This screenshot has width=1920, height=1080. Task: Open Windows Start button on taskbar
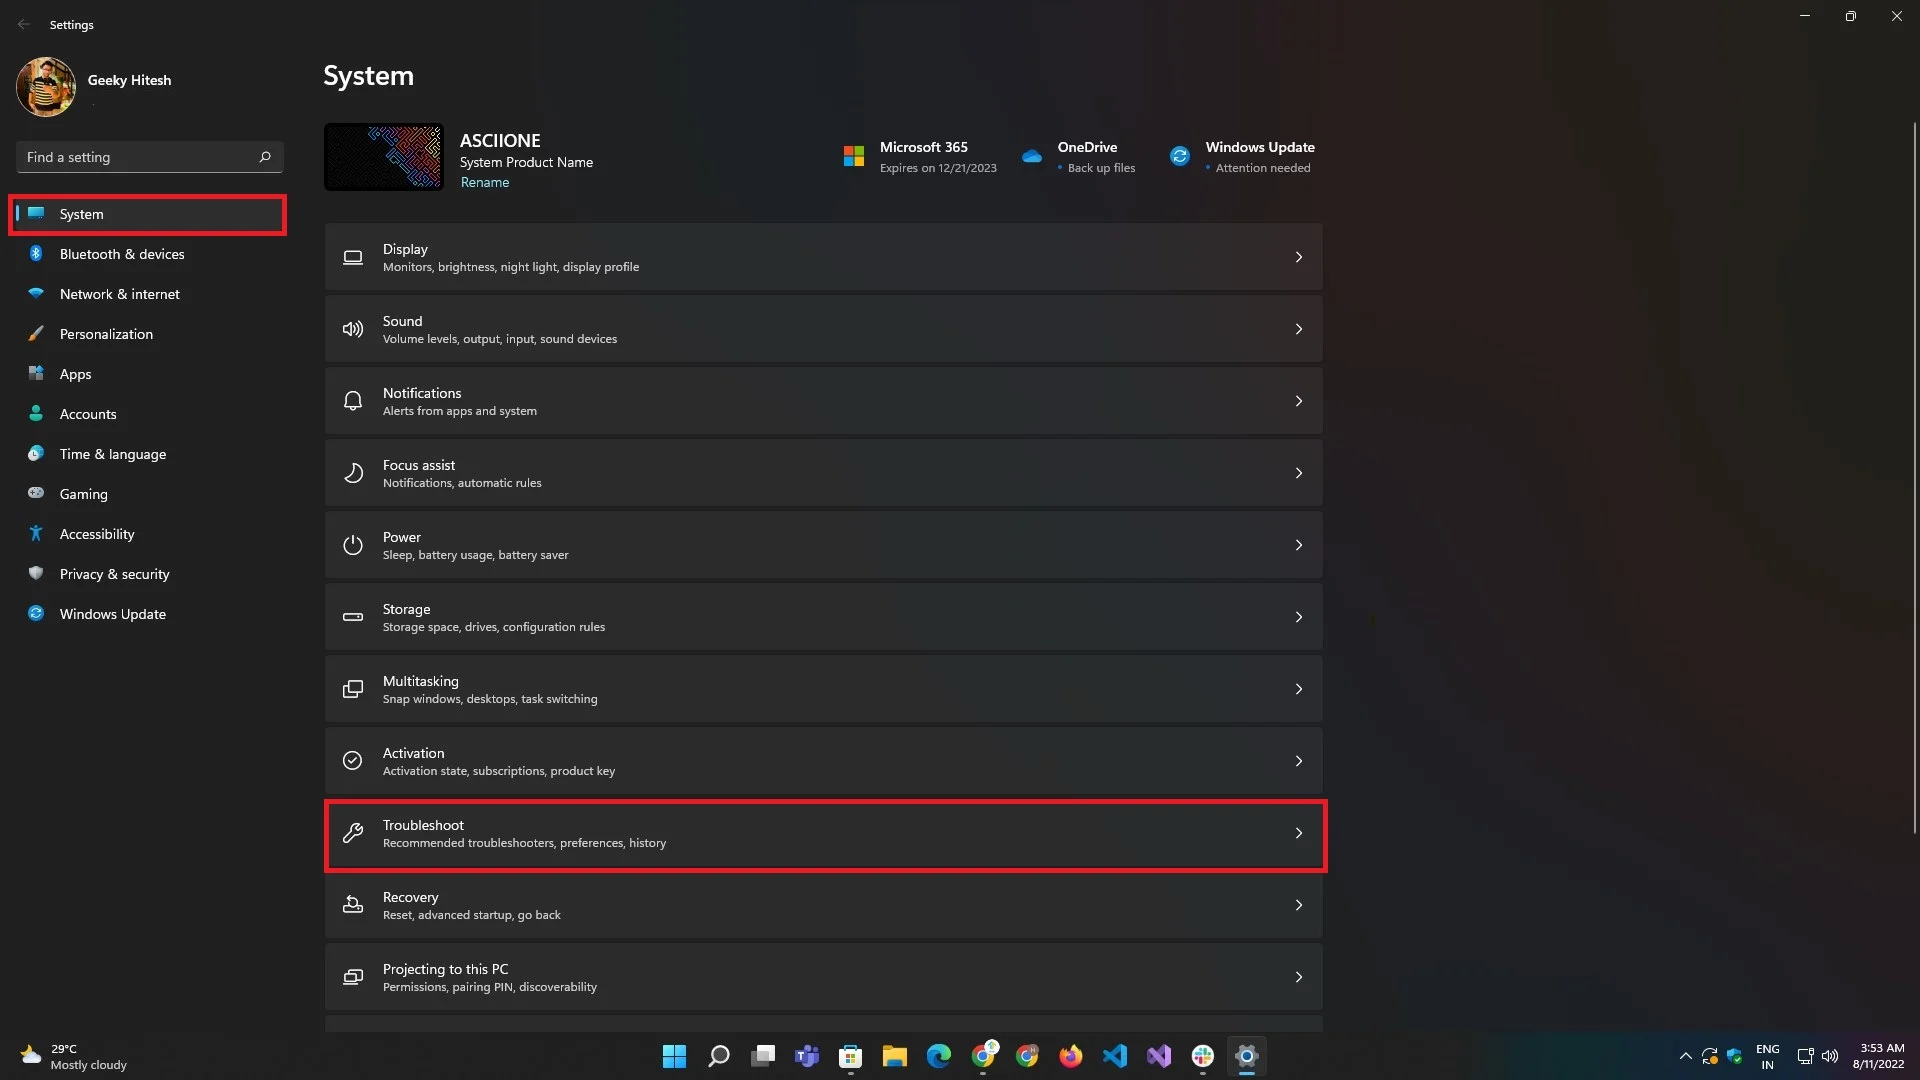click(x=674, y=1056)
